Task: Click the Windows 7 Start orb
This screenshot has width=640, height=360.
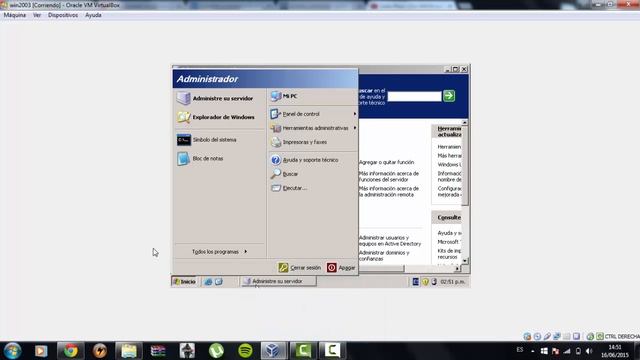Action: pos(12,351)
